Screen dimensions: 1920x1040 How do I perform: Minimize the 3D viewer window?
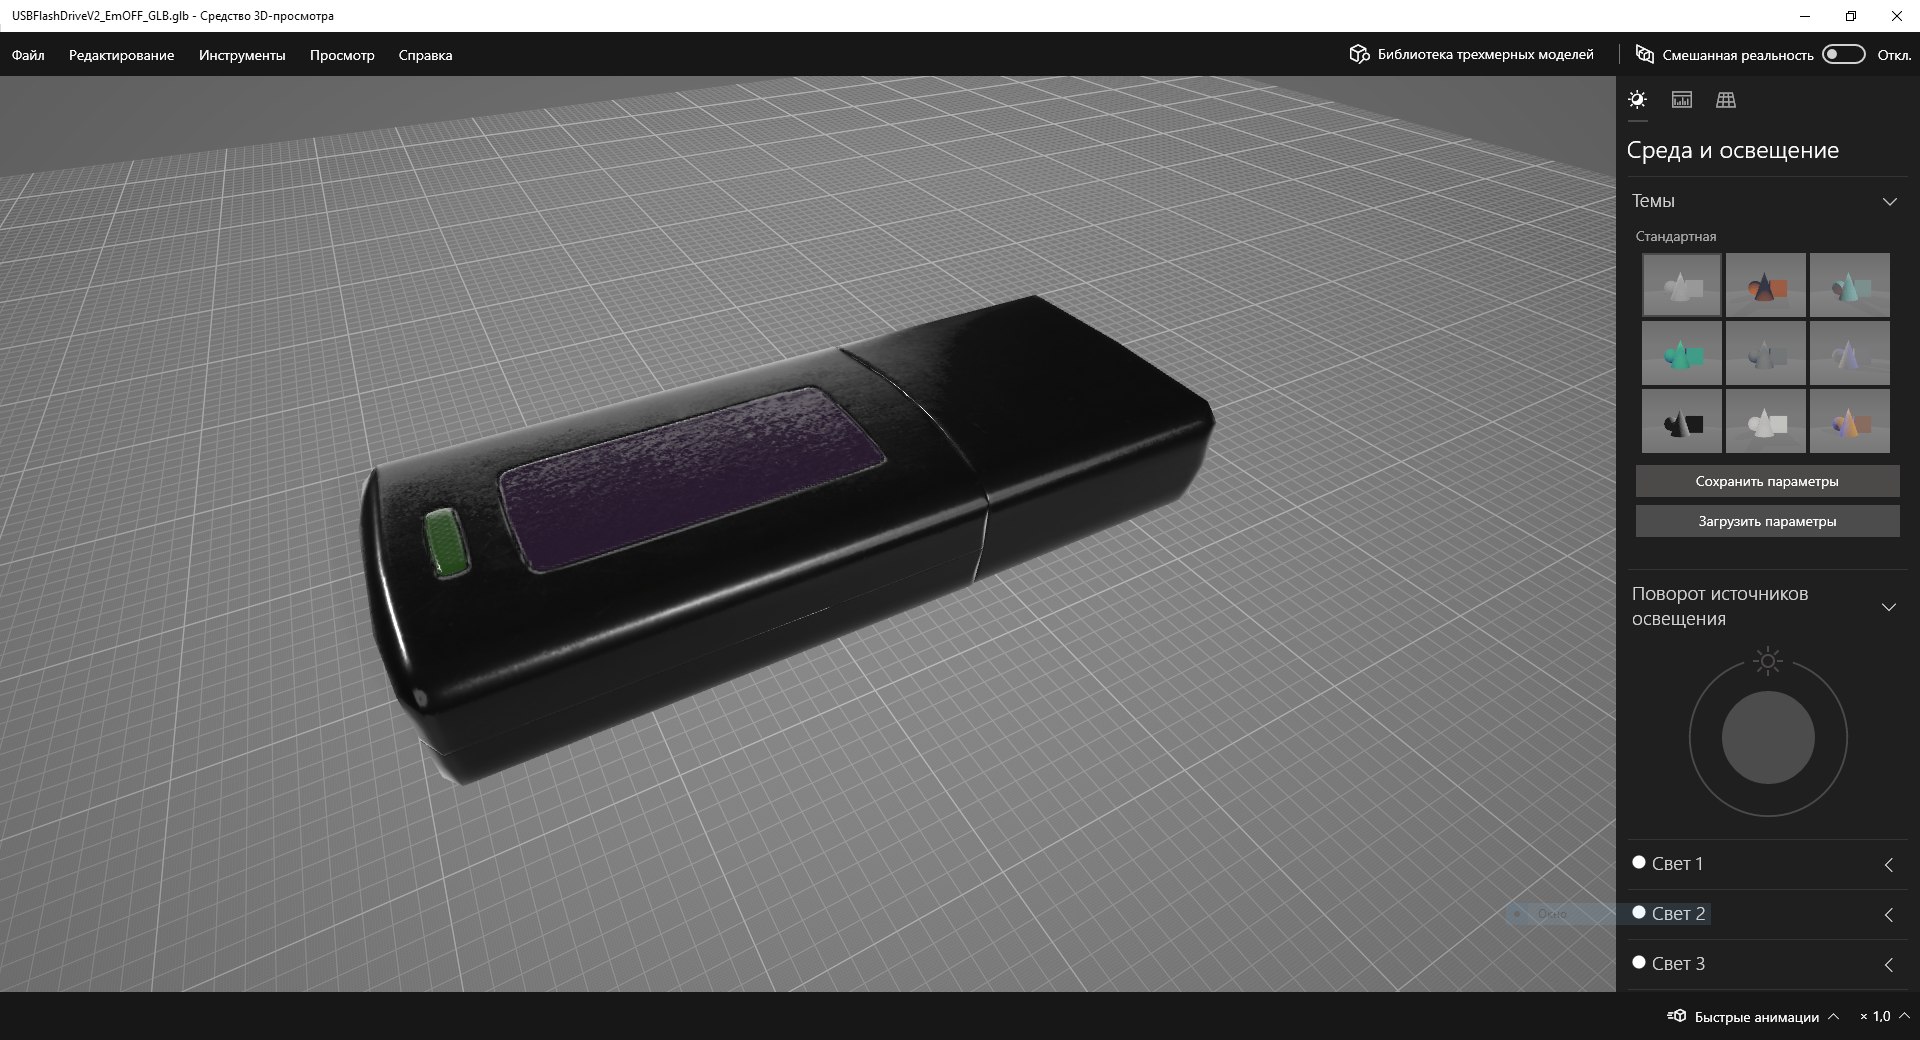point(1805,16)
